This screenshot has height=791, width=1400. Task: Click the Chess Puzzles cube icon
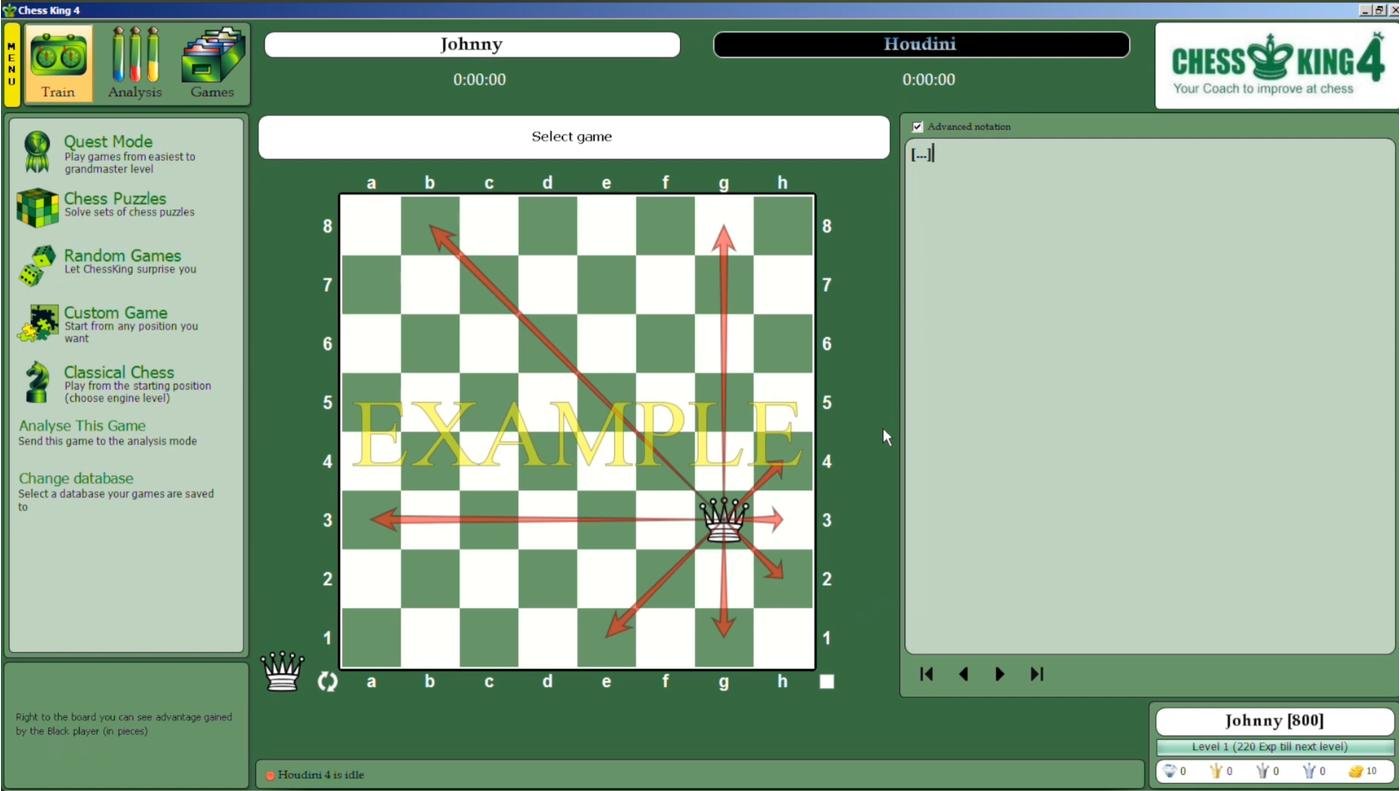click(37, 208)
